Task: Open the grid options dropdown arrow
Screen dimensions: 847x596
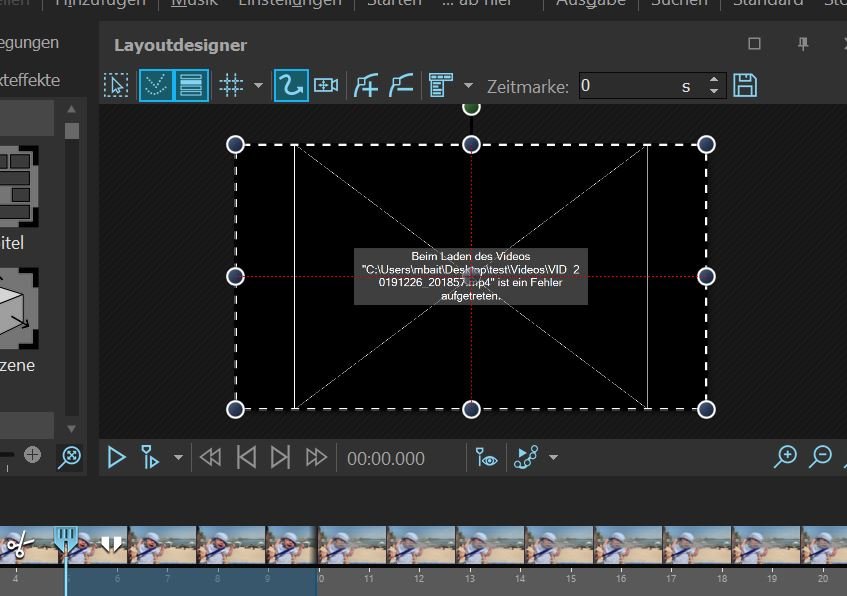Action: coord(258,86)
